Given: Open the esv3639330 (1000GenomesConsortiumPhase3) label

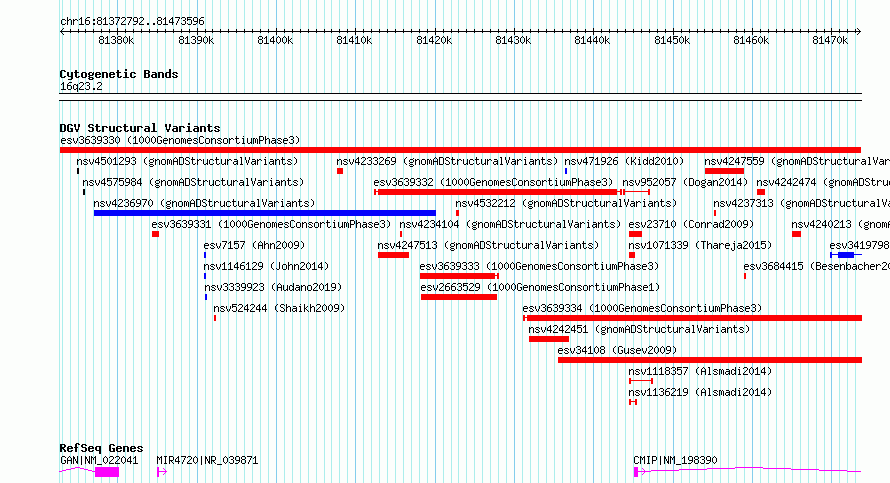Looking at the screenshot, I should point(180,140).
